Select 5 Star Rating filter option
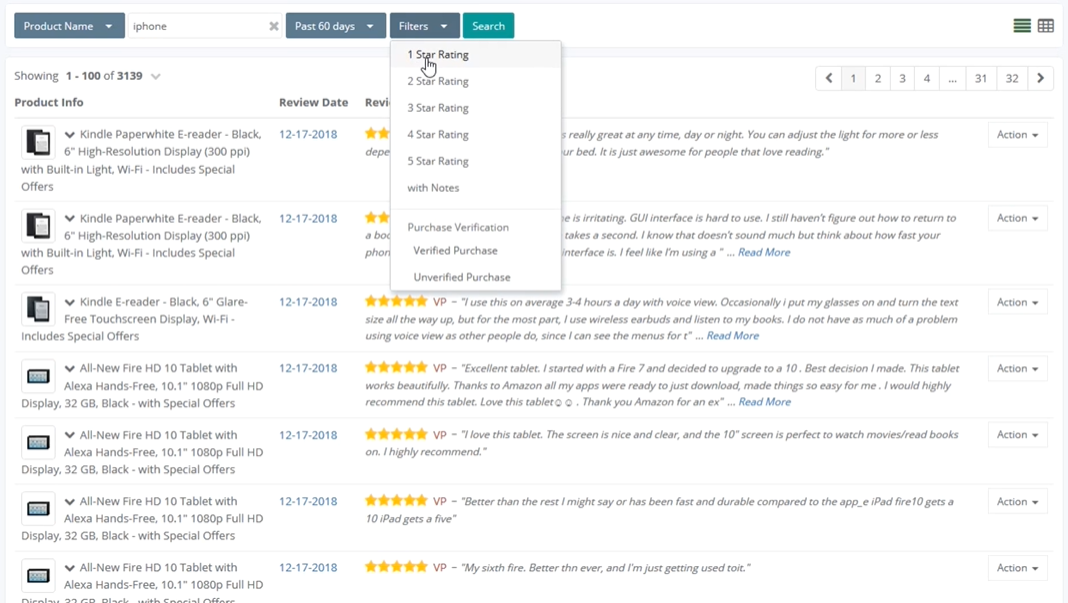The image size is (1068, 603). (x=437, y=160)
